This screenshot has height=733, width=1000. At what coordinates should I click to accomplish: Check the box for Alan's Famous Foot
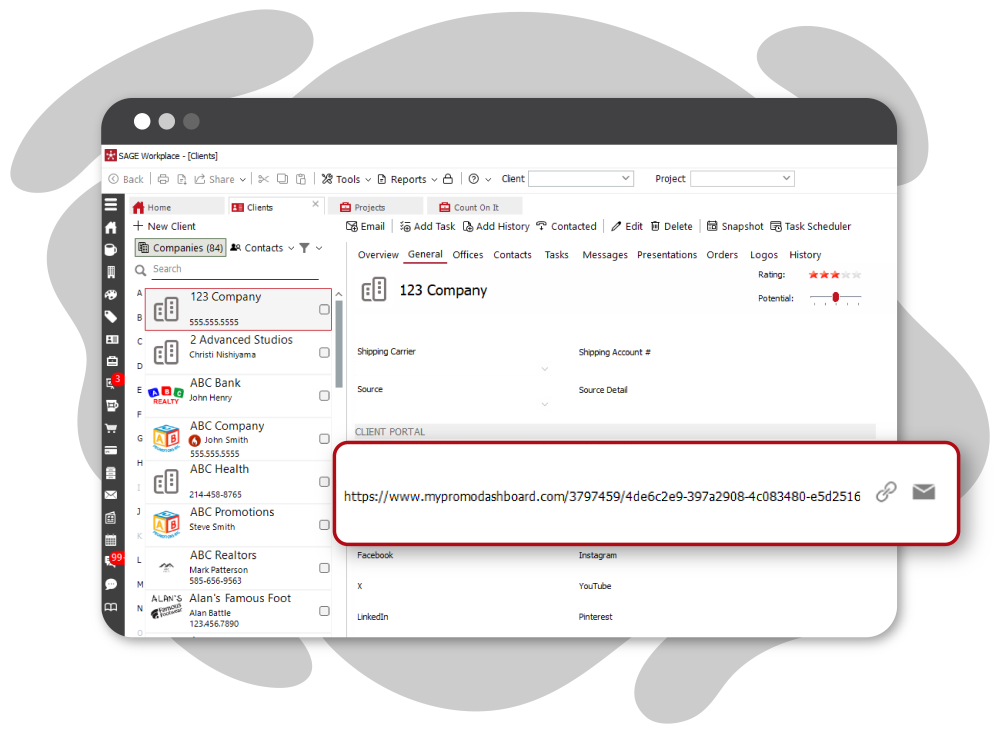324,611
